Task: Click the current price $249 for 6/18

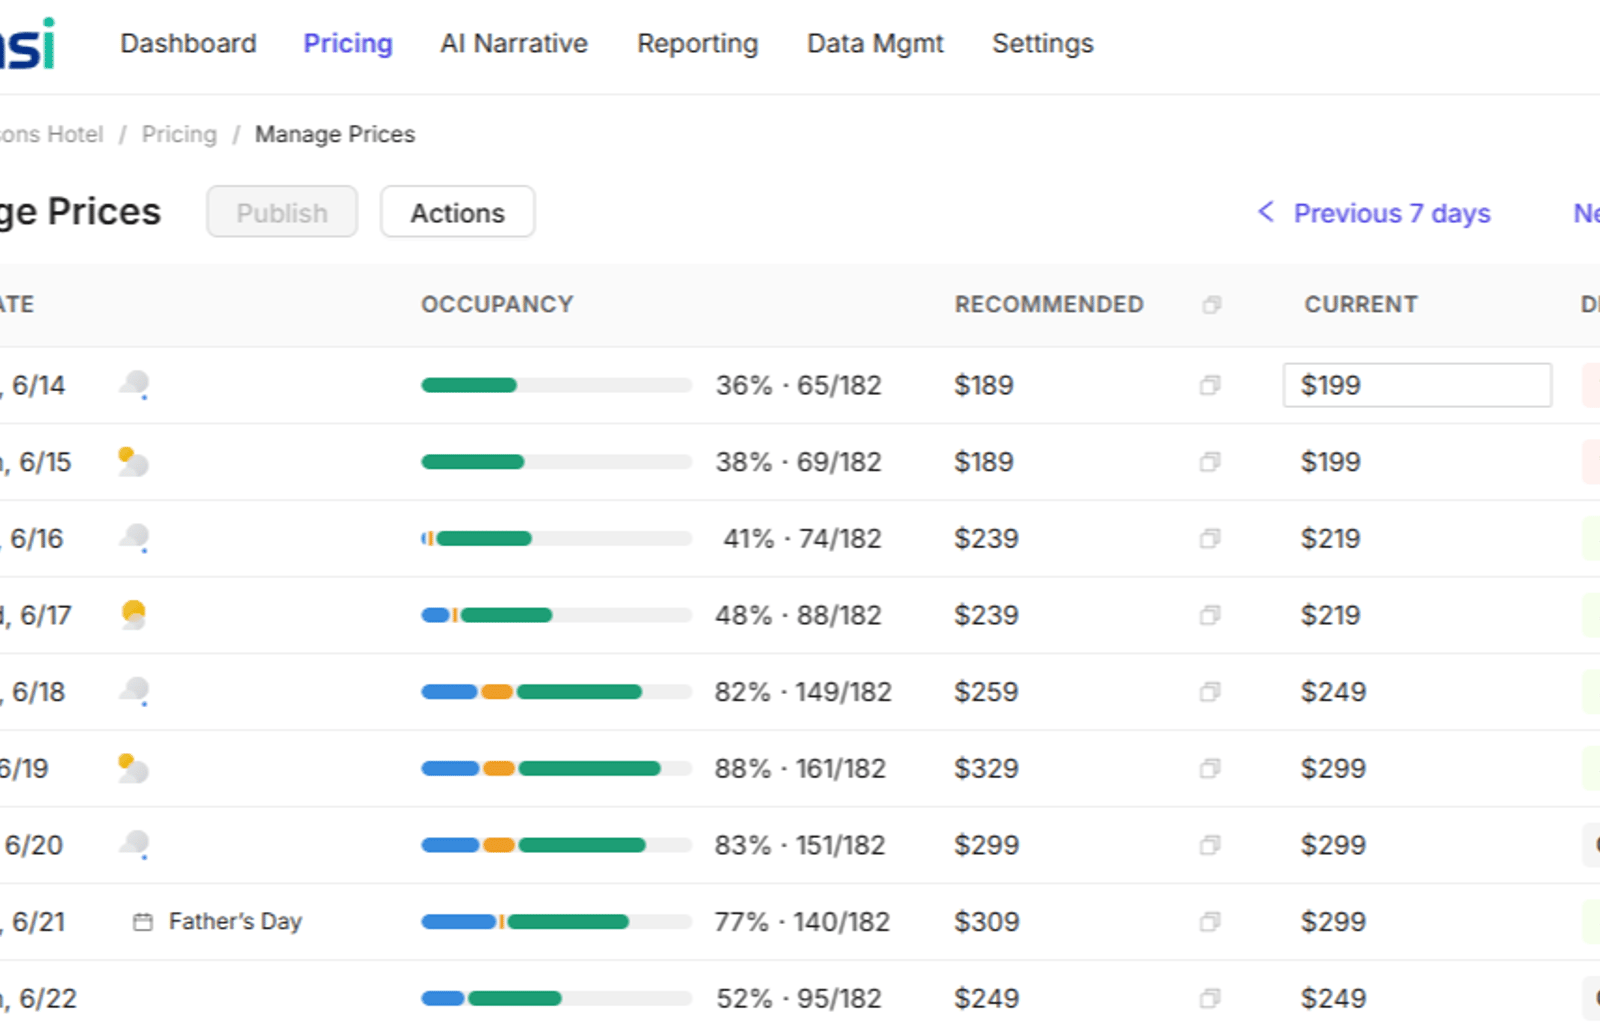Action: pos(1333,692)
